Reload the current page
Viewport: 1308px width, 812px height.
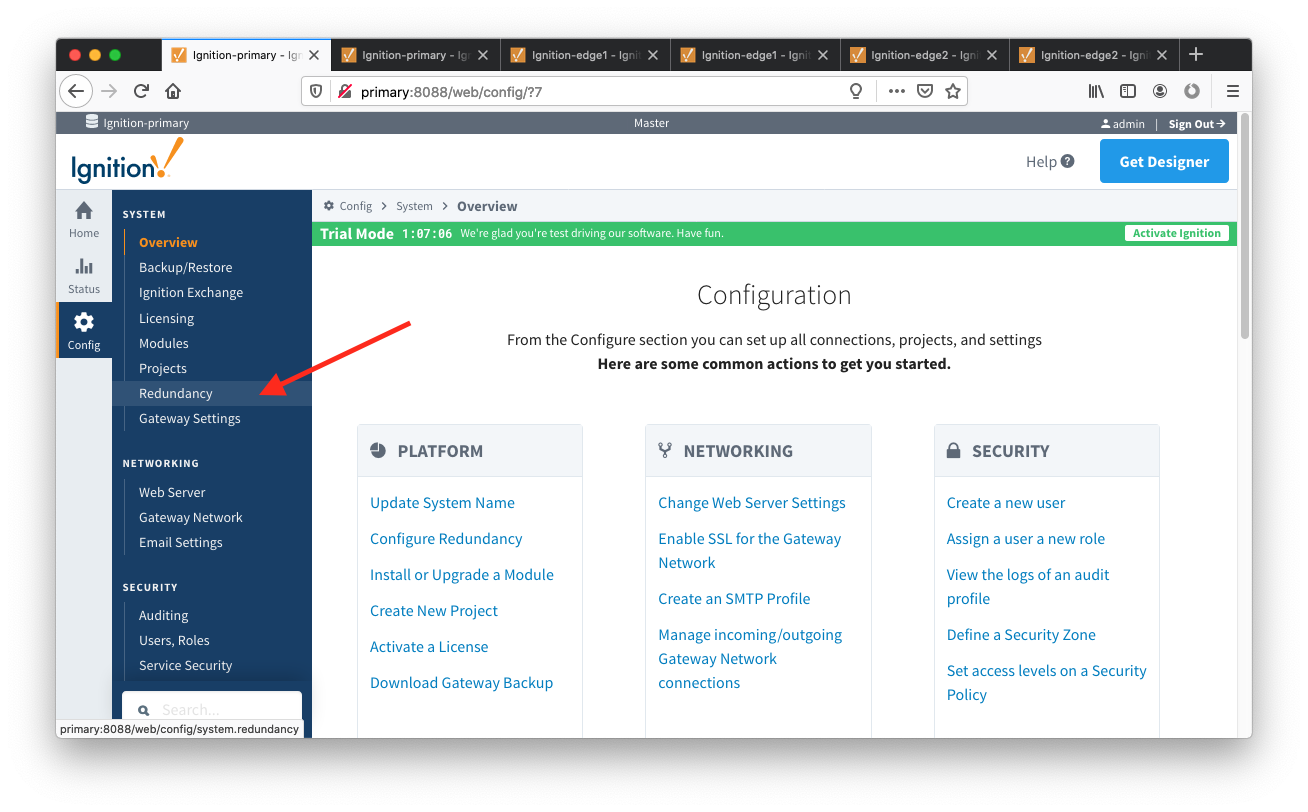click(141, 91)
